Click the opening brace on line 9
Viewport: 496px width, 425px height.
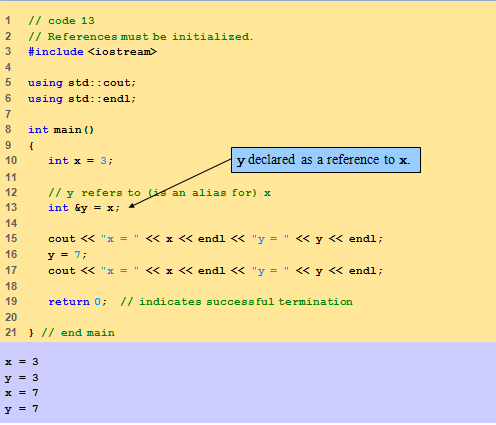[31, 146]
